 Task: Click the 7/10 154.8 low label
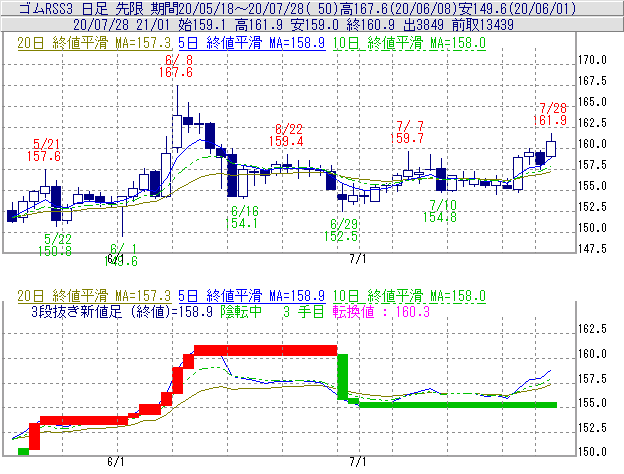(x=440, y=211)
